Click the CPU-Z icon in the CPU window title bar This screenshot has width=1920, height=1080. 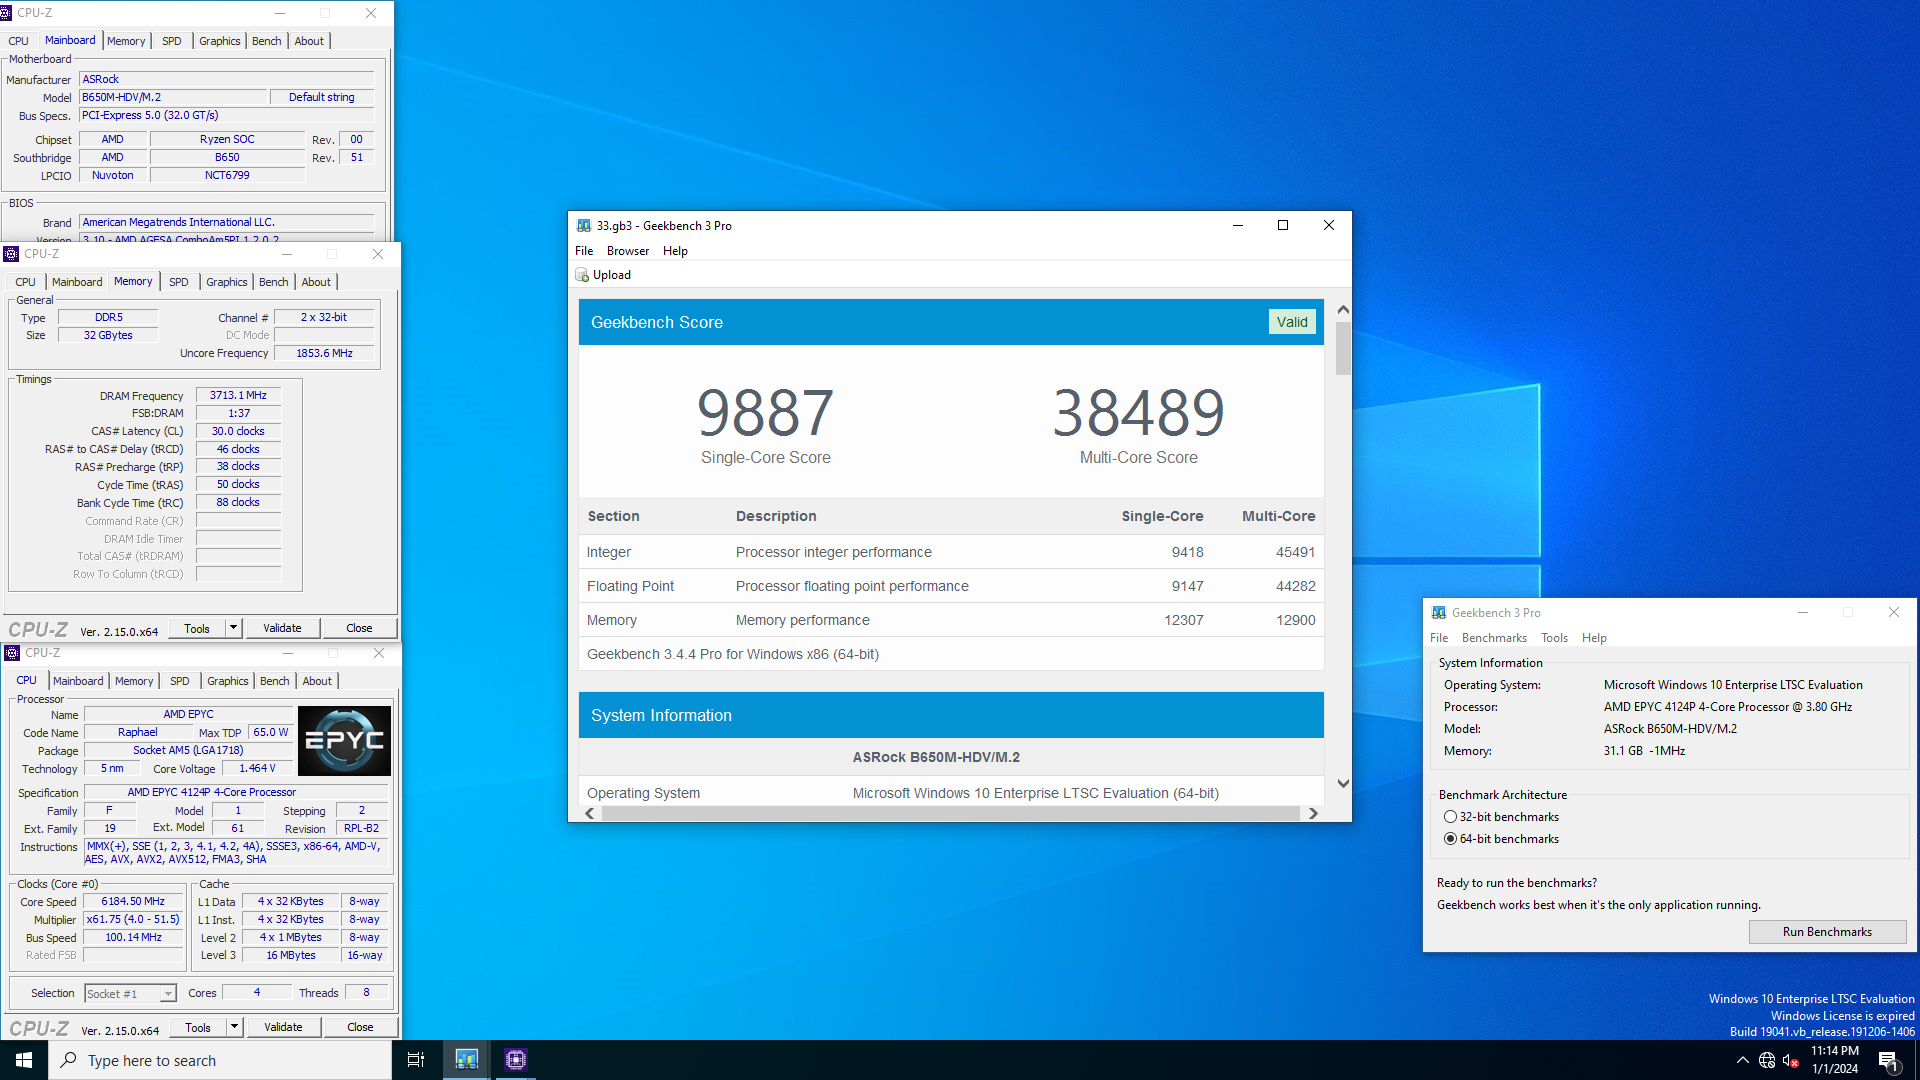coord(12,653)
